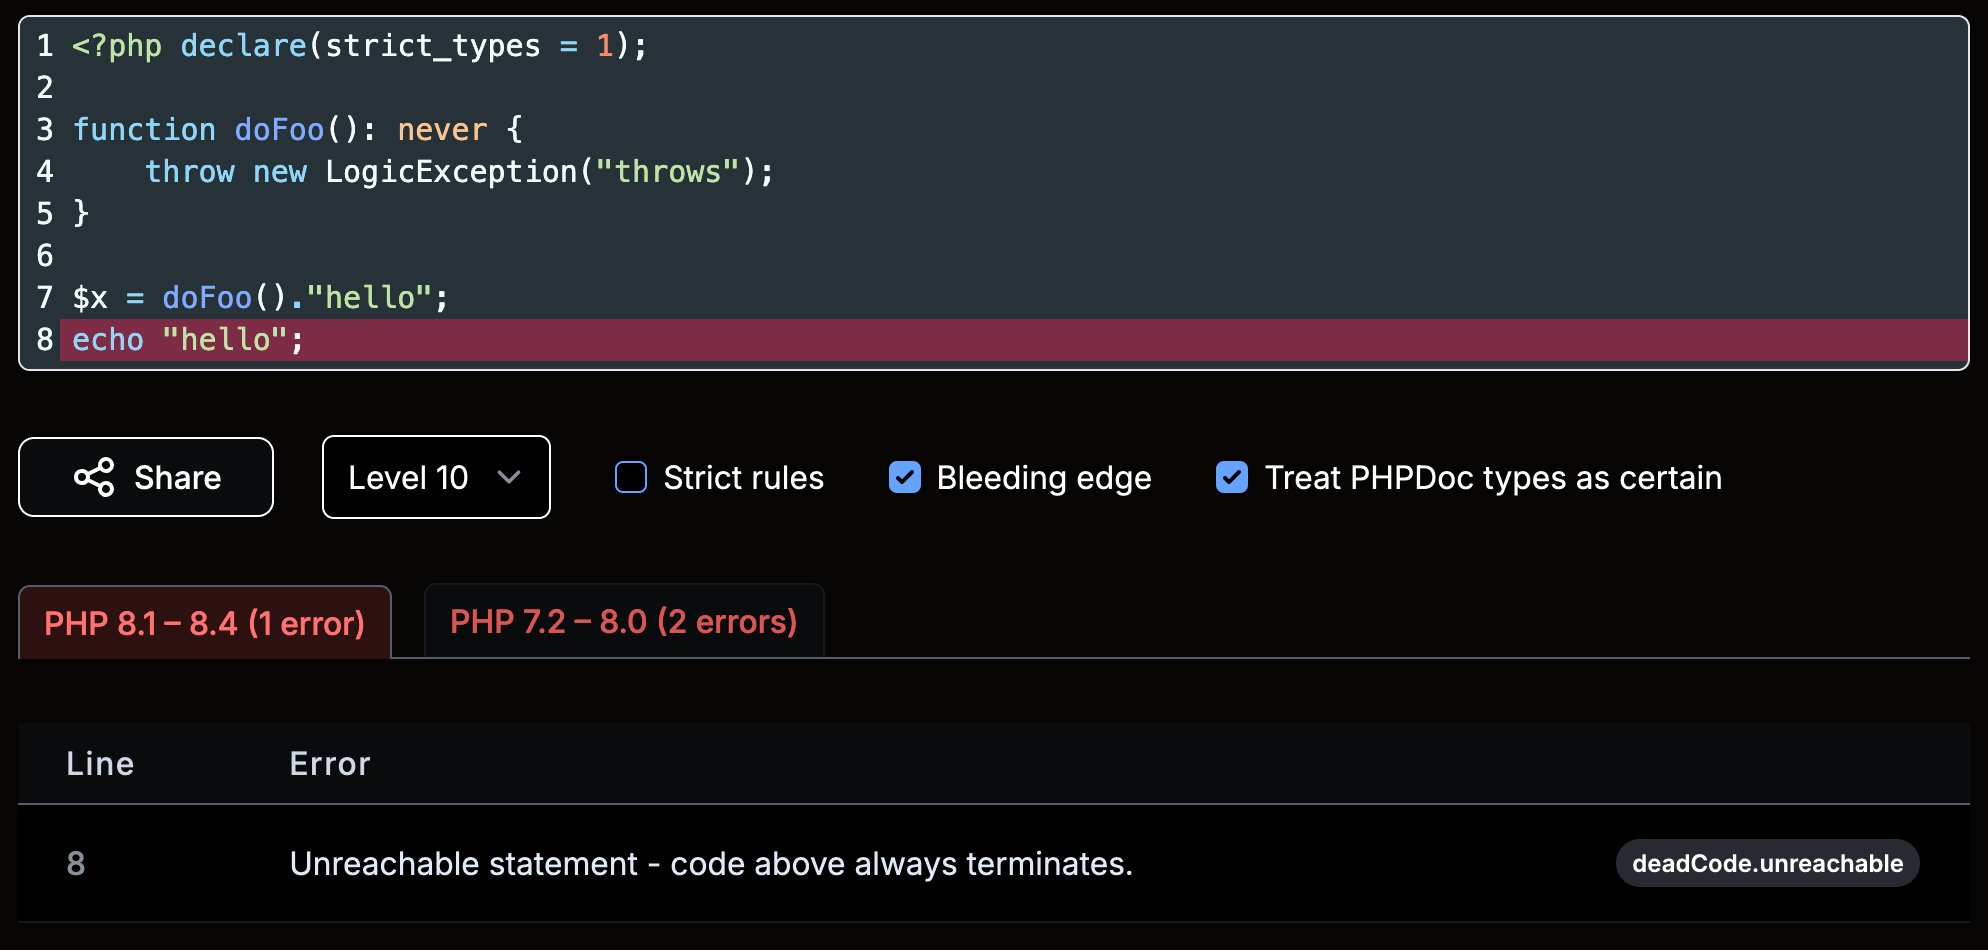
Task: Click the highlighted echo "hello" code line
Action: pyautogui.click(x=1014, y=340)
